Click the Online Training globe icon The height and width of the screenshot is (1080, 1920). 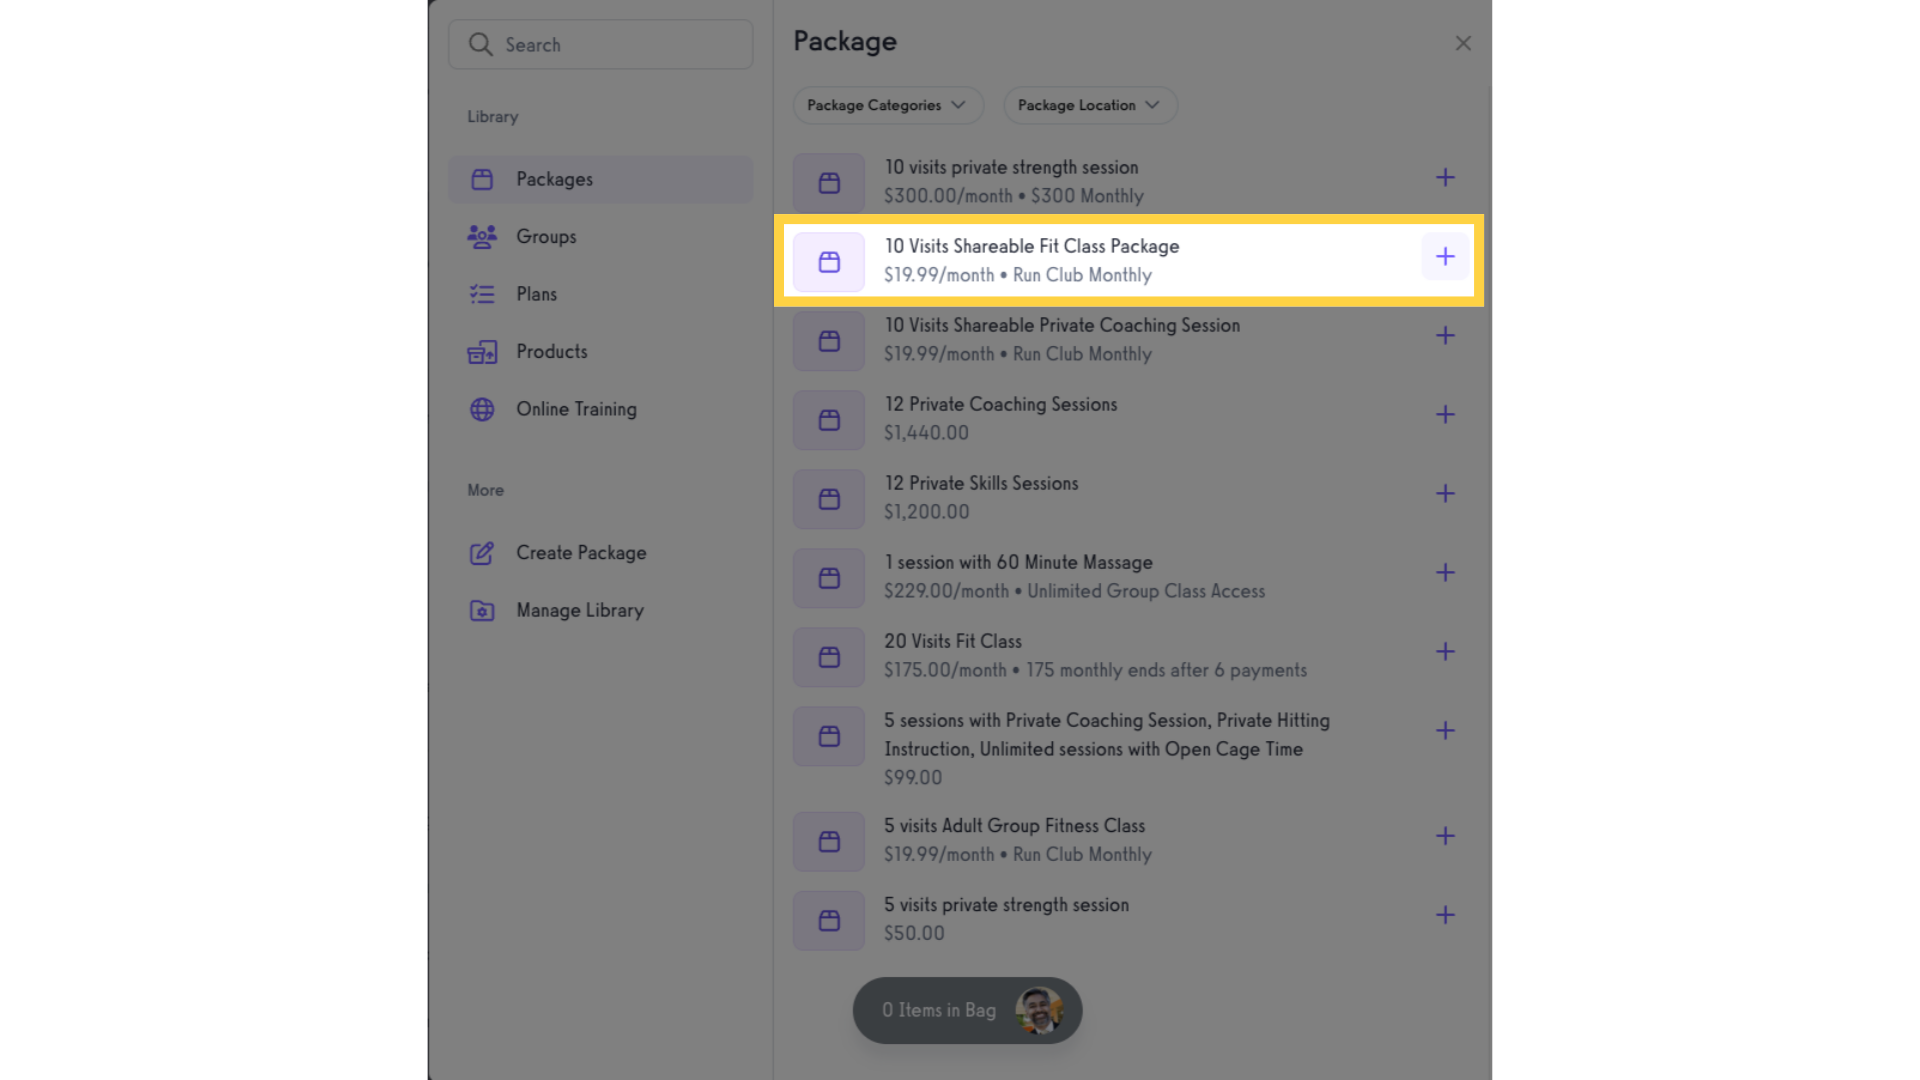pos(482,410)
